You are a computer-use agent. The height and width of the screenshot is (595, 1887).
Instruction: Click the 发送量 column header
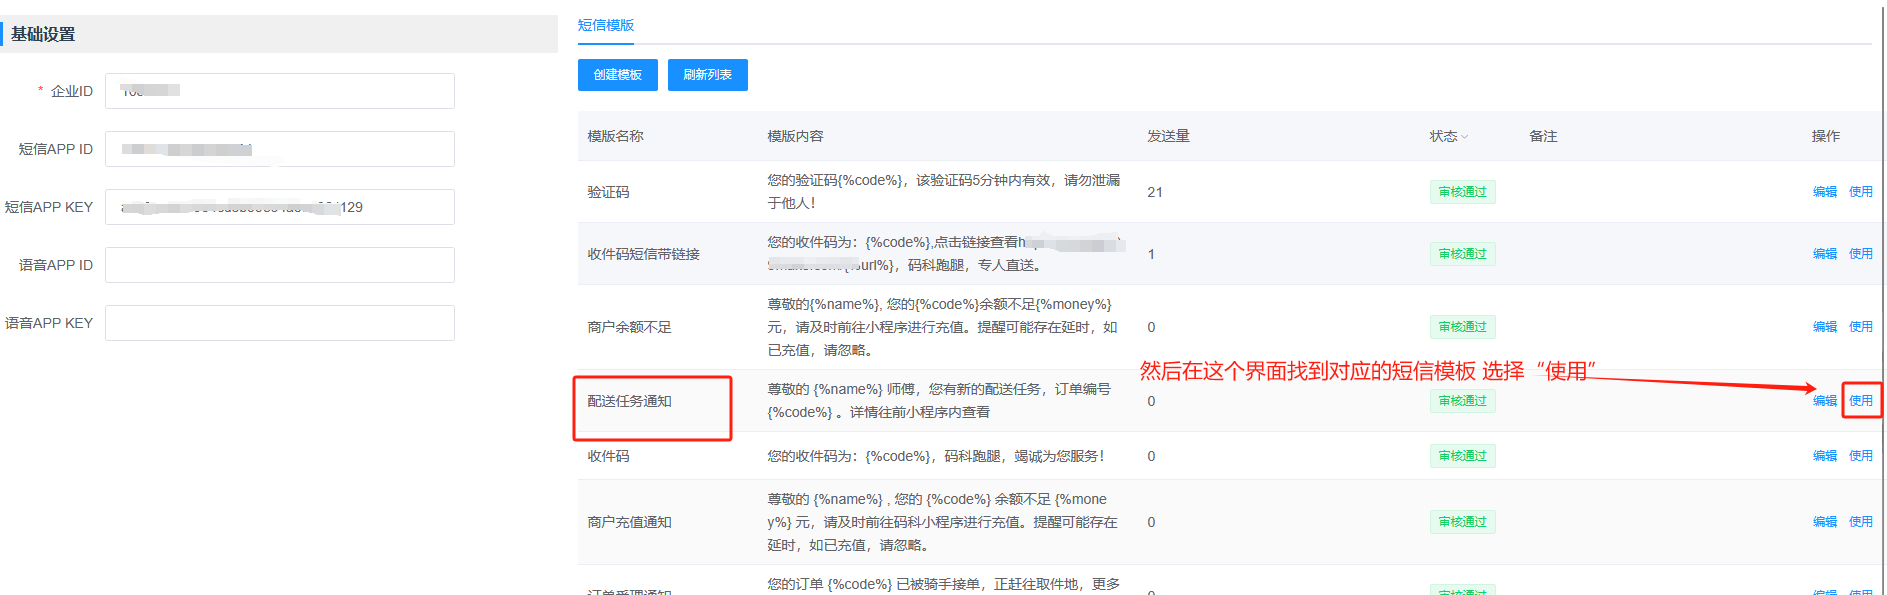pos(1169,136)
